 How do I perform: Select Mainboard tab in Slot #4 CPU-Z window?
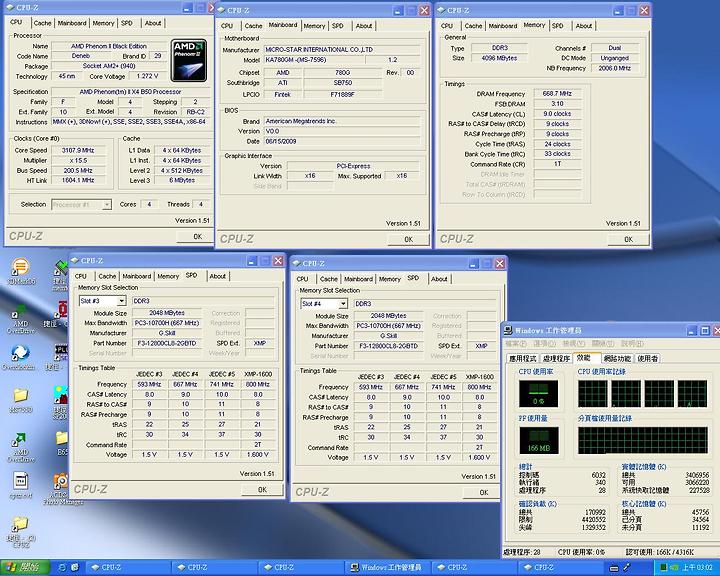358,279
